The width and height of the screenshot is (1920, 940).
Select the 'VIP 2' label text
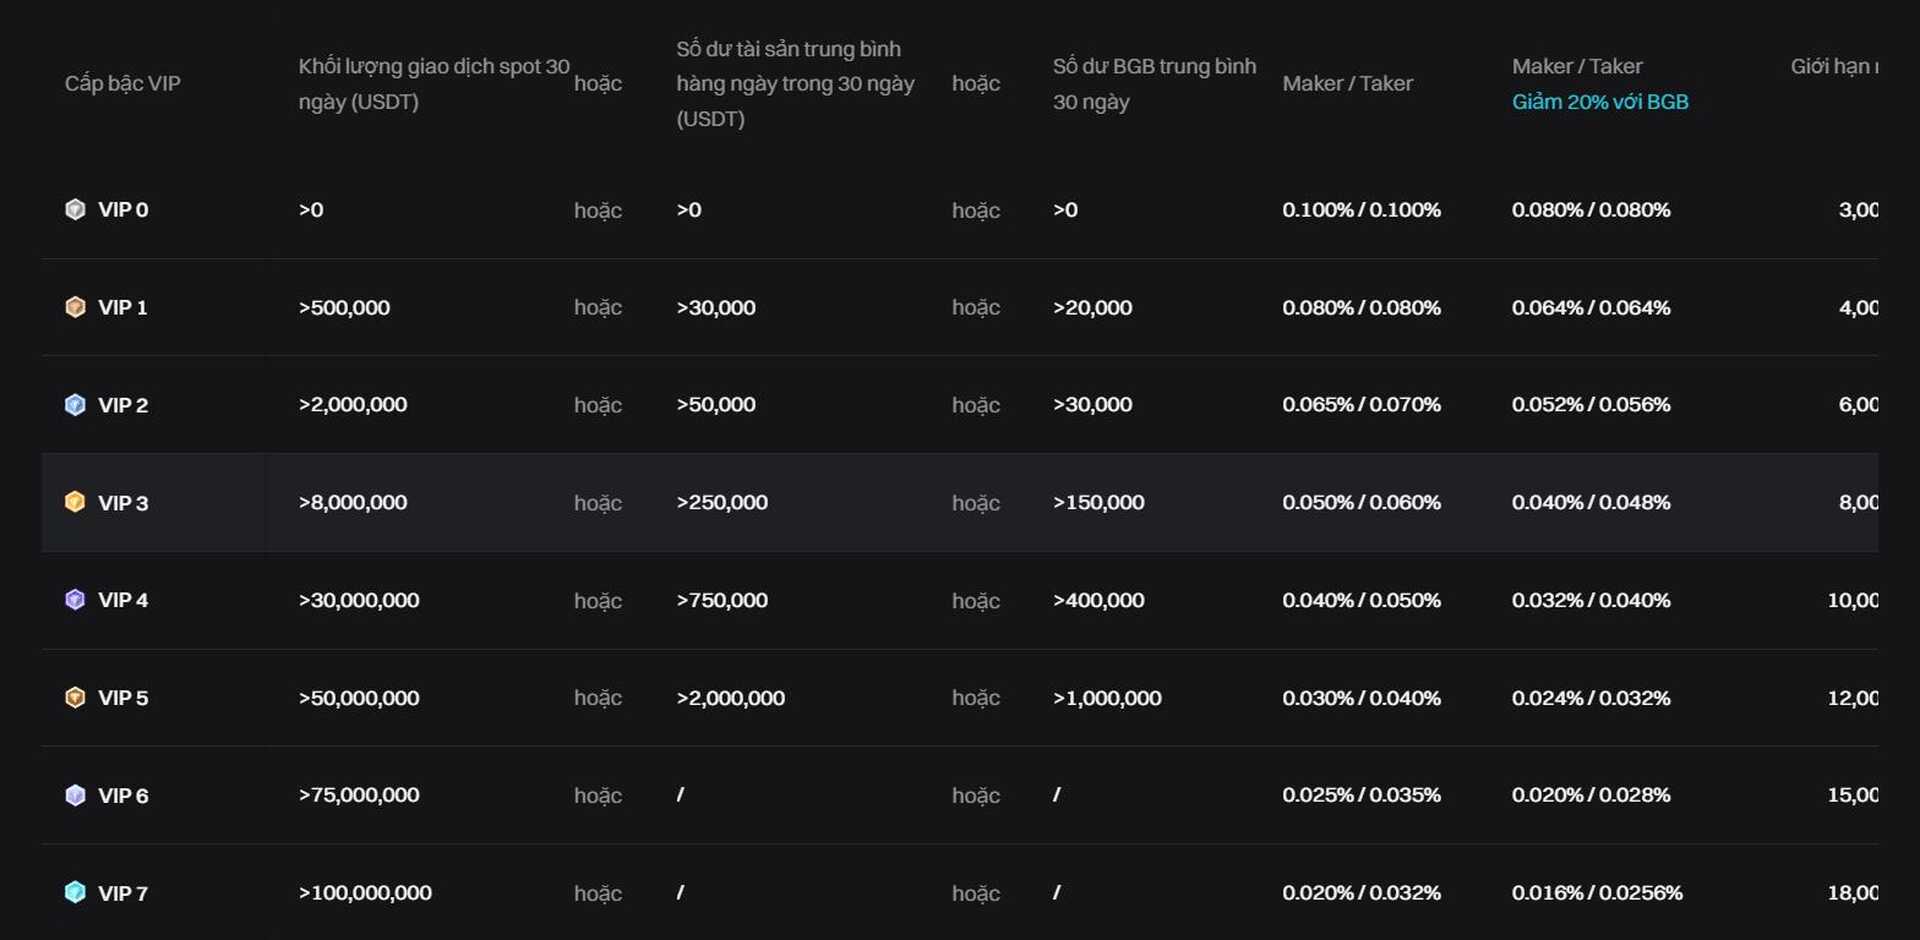point(123,405)
